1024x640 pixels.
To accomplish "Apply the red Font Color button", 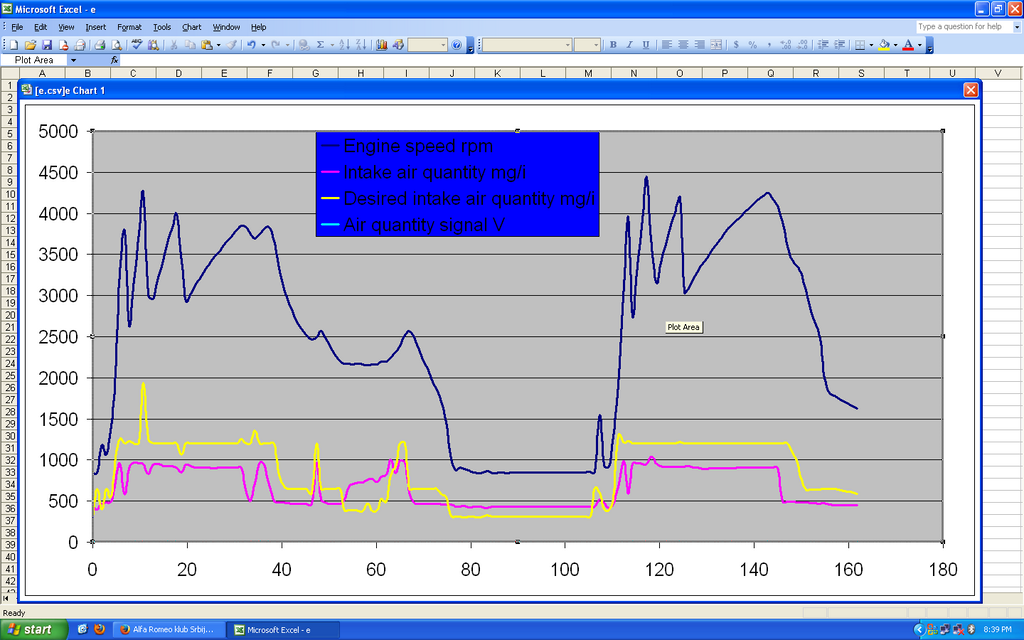I will coord(908,44).
